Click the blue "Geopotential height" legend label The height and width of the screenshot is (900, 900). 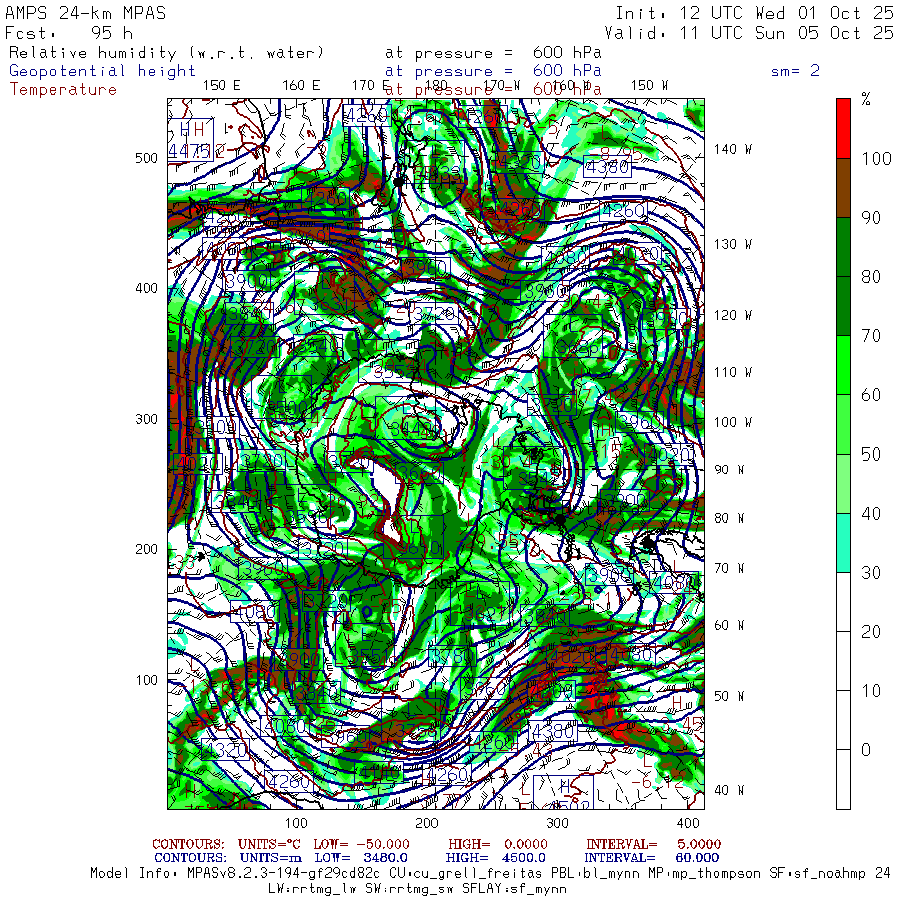click(x=102, y=71)
